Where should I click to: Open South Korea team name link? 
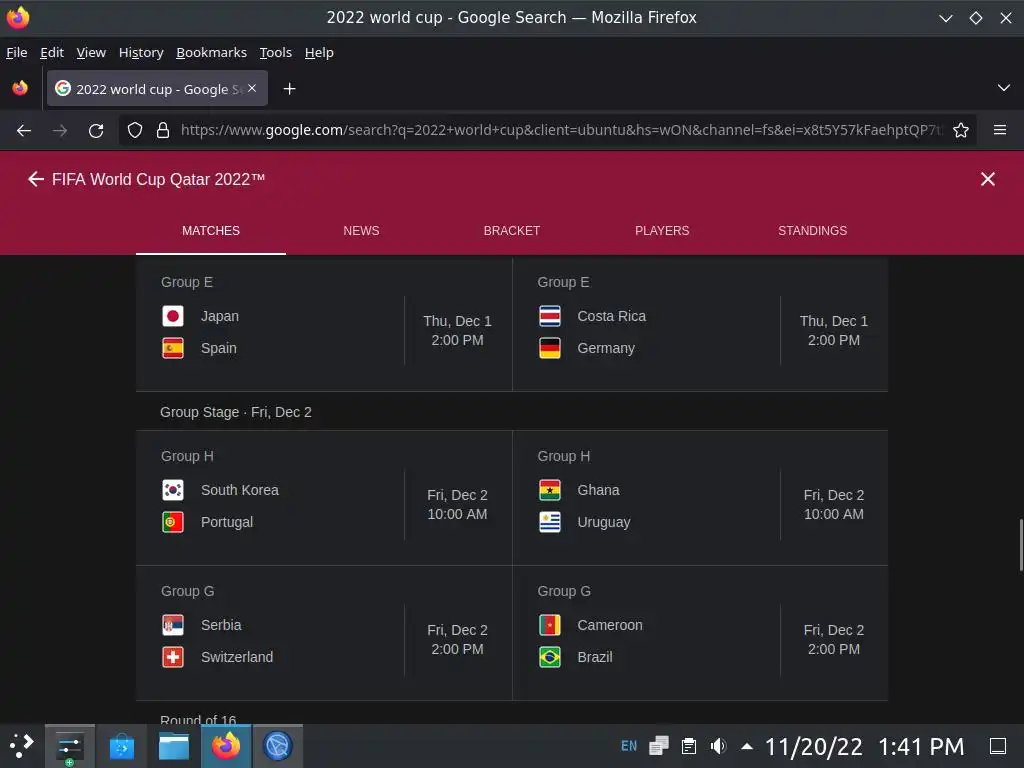pos(240,490)
